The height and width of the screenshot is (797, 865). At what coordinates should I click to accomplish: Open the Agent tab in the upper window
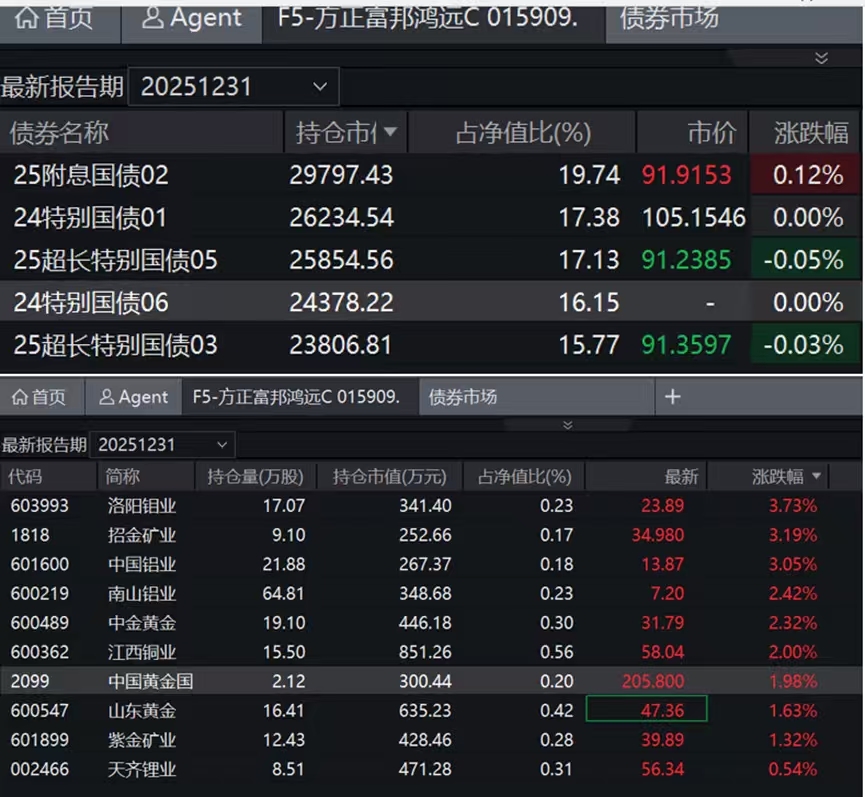pyautogui.click(x=191, y=22)
